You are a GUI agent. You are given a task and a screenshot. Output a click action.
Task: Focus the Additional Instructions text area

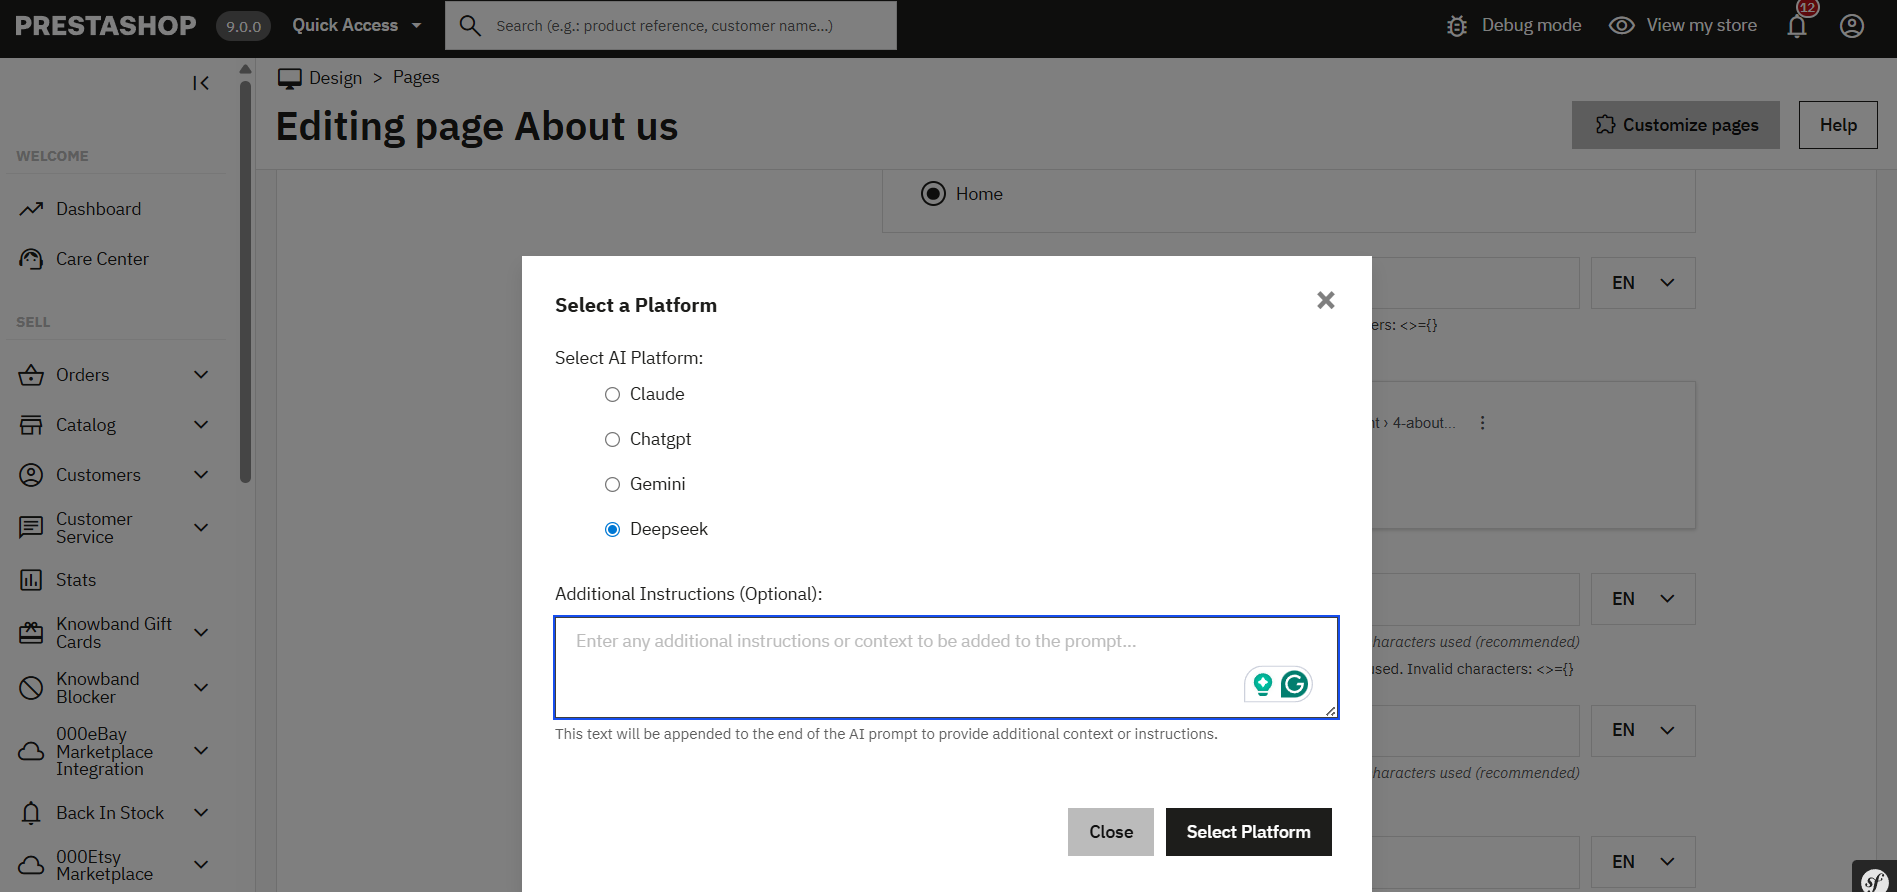[x=947, y=667]
